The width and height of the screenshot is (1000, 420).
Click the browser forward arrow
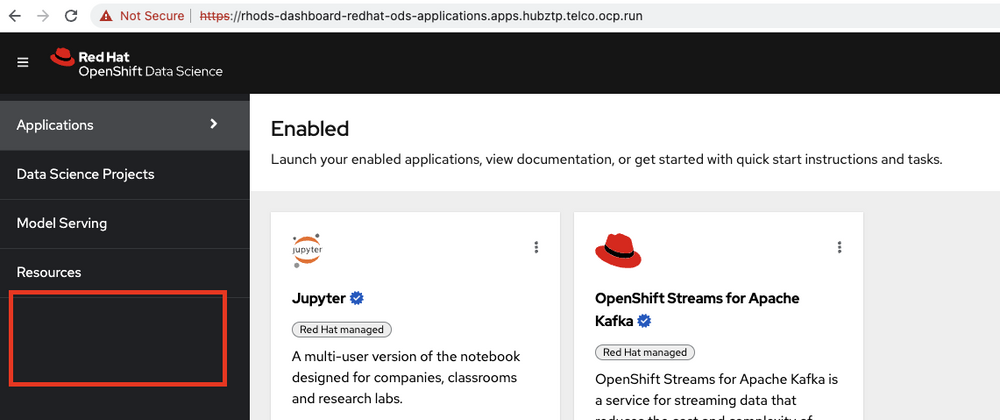[x=43, y=16]
